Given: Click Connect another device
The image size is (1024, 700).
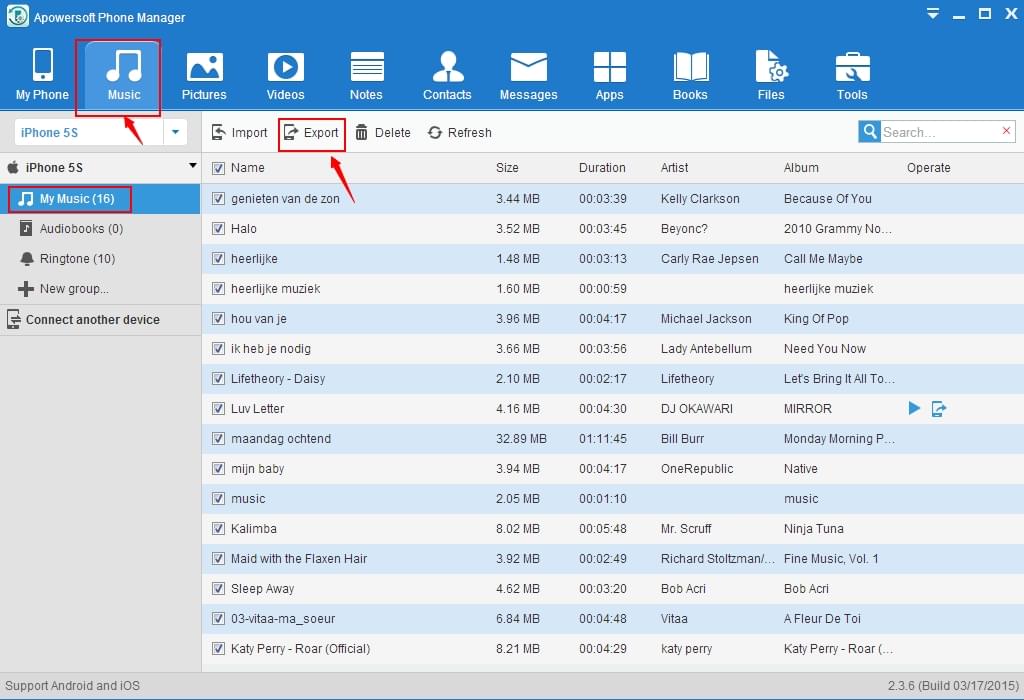Looking at the screenshot, I should point(92,320).
